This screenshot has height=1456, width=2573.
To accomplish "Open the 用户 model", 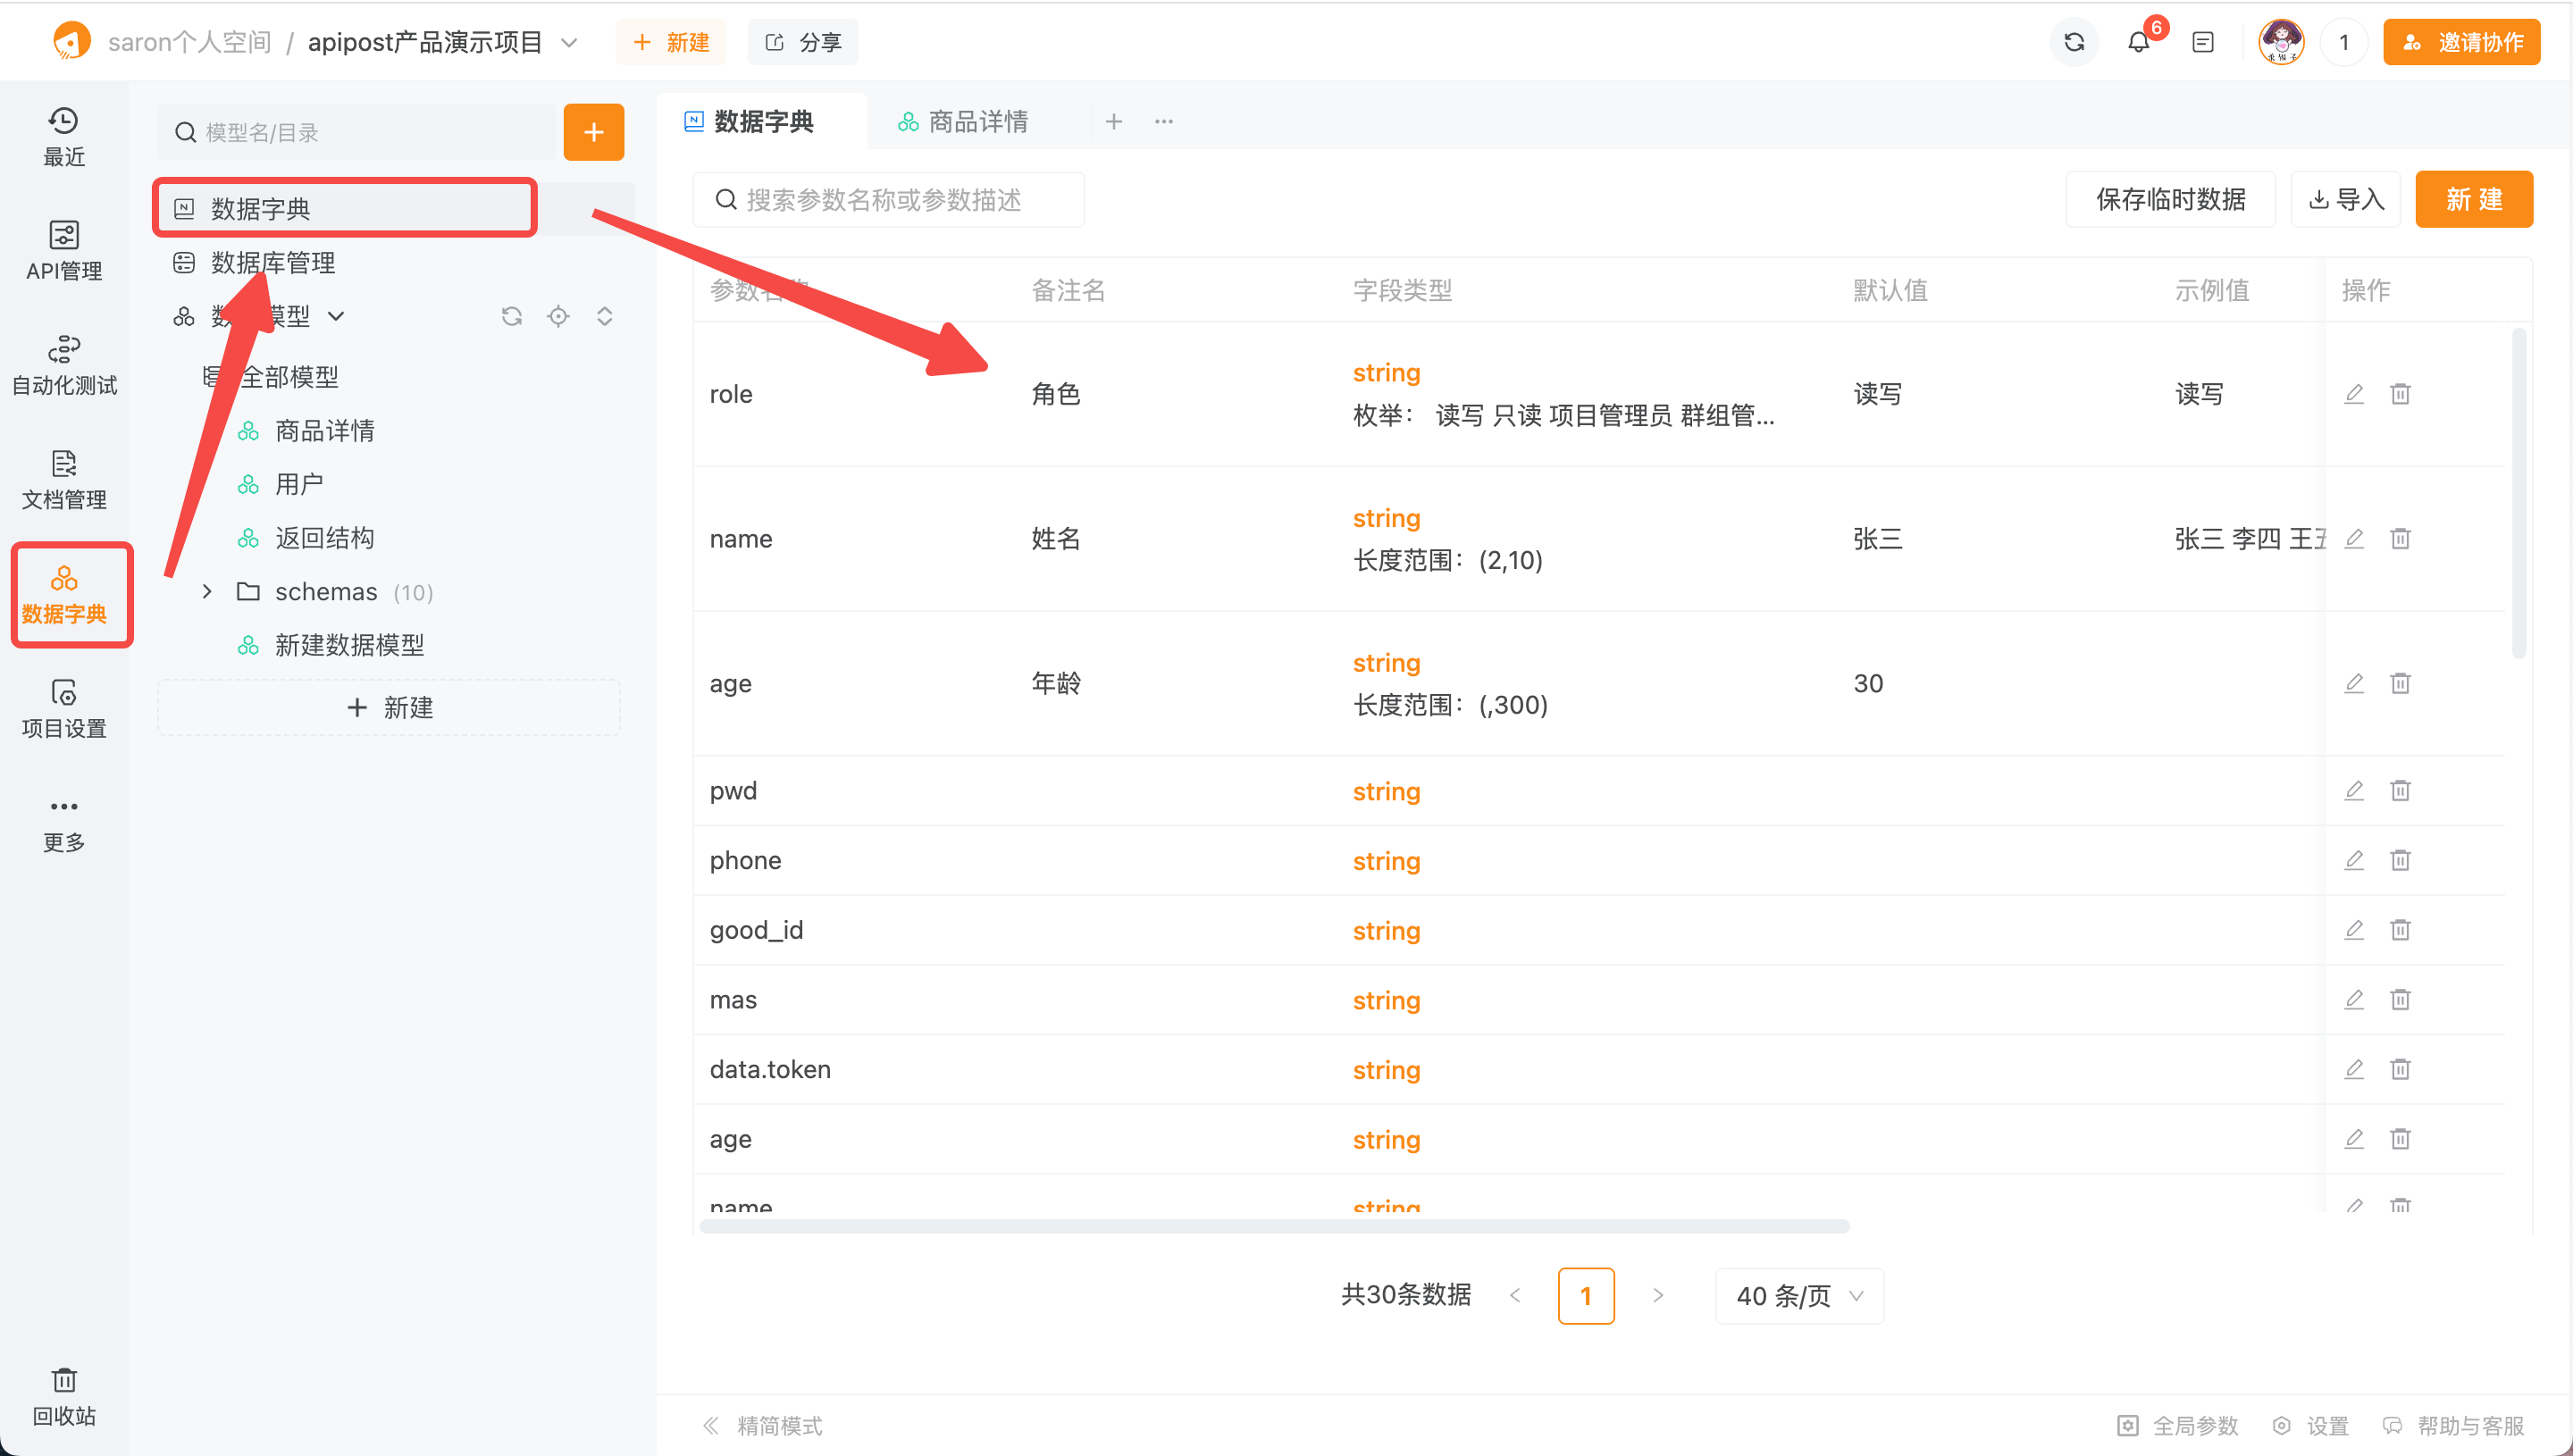I will tap(299, 484).
